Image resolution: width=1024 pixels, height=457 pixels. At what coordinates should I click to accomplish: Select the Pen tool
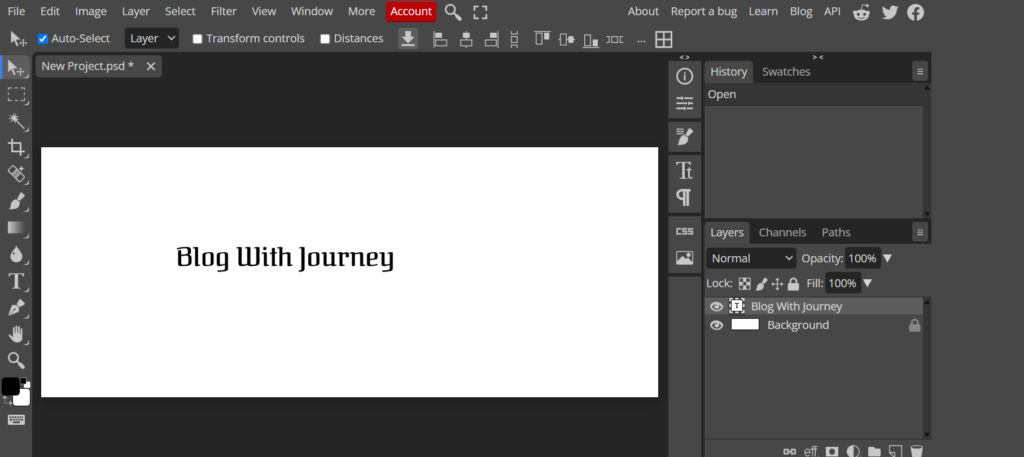point(16,308)
